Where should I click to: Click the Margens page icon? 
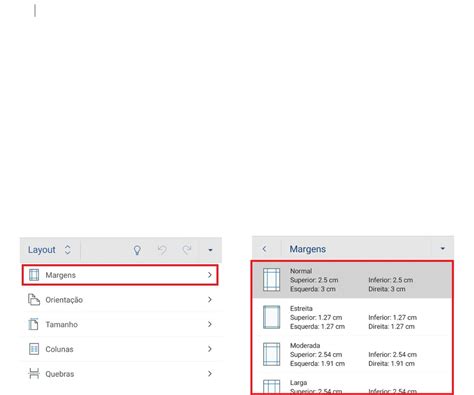(34, 275)
